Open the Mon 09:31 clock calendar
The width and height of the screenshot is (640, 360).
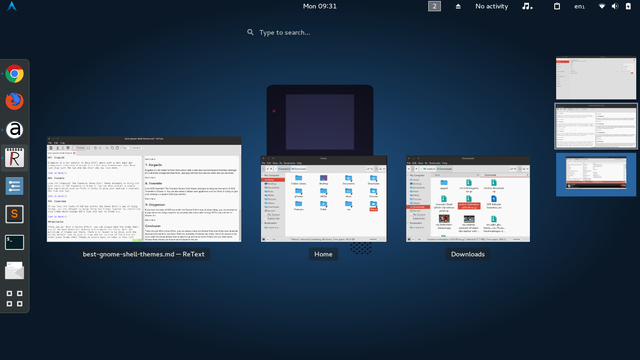pyautogui.click(x=320, y=6)
